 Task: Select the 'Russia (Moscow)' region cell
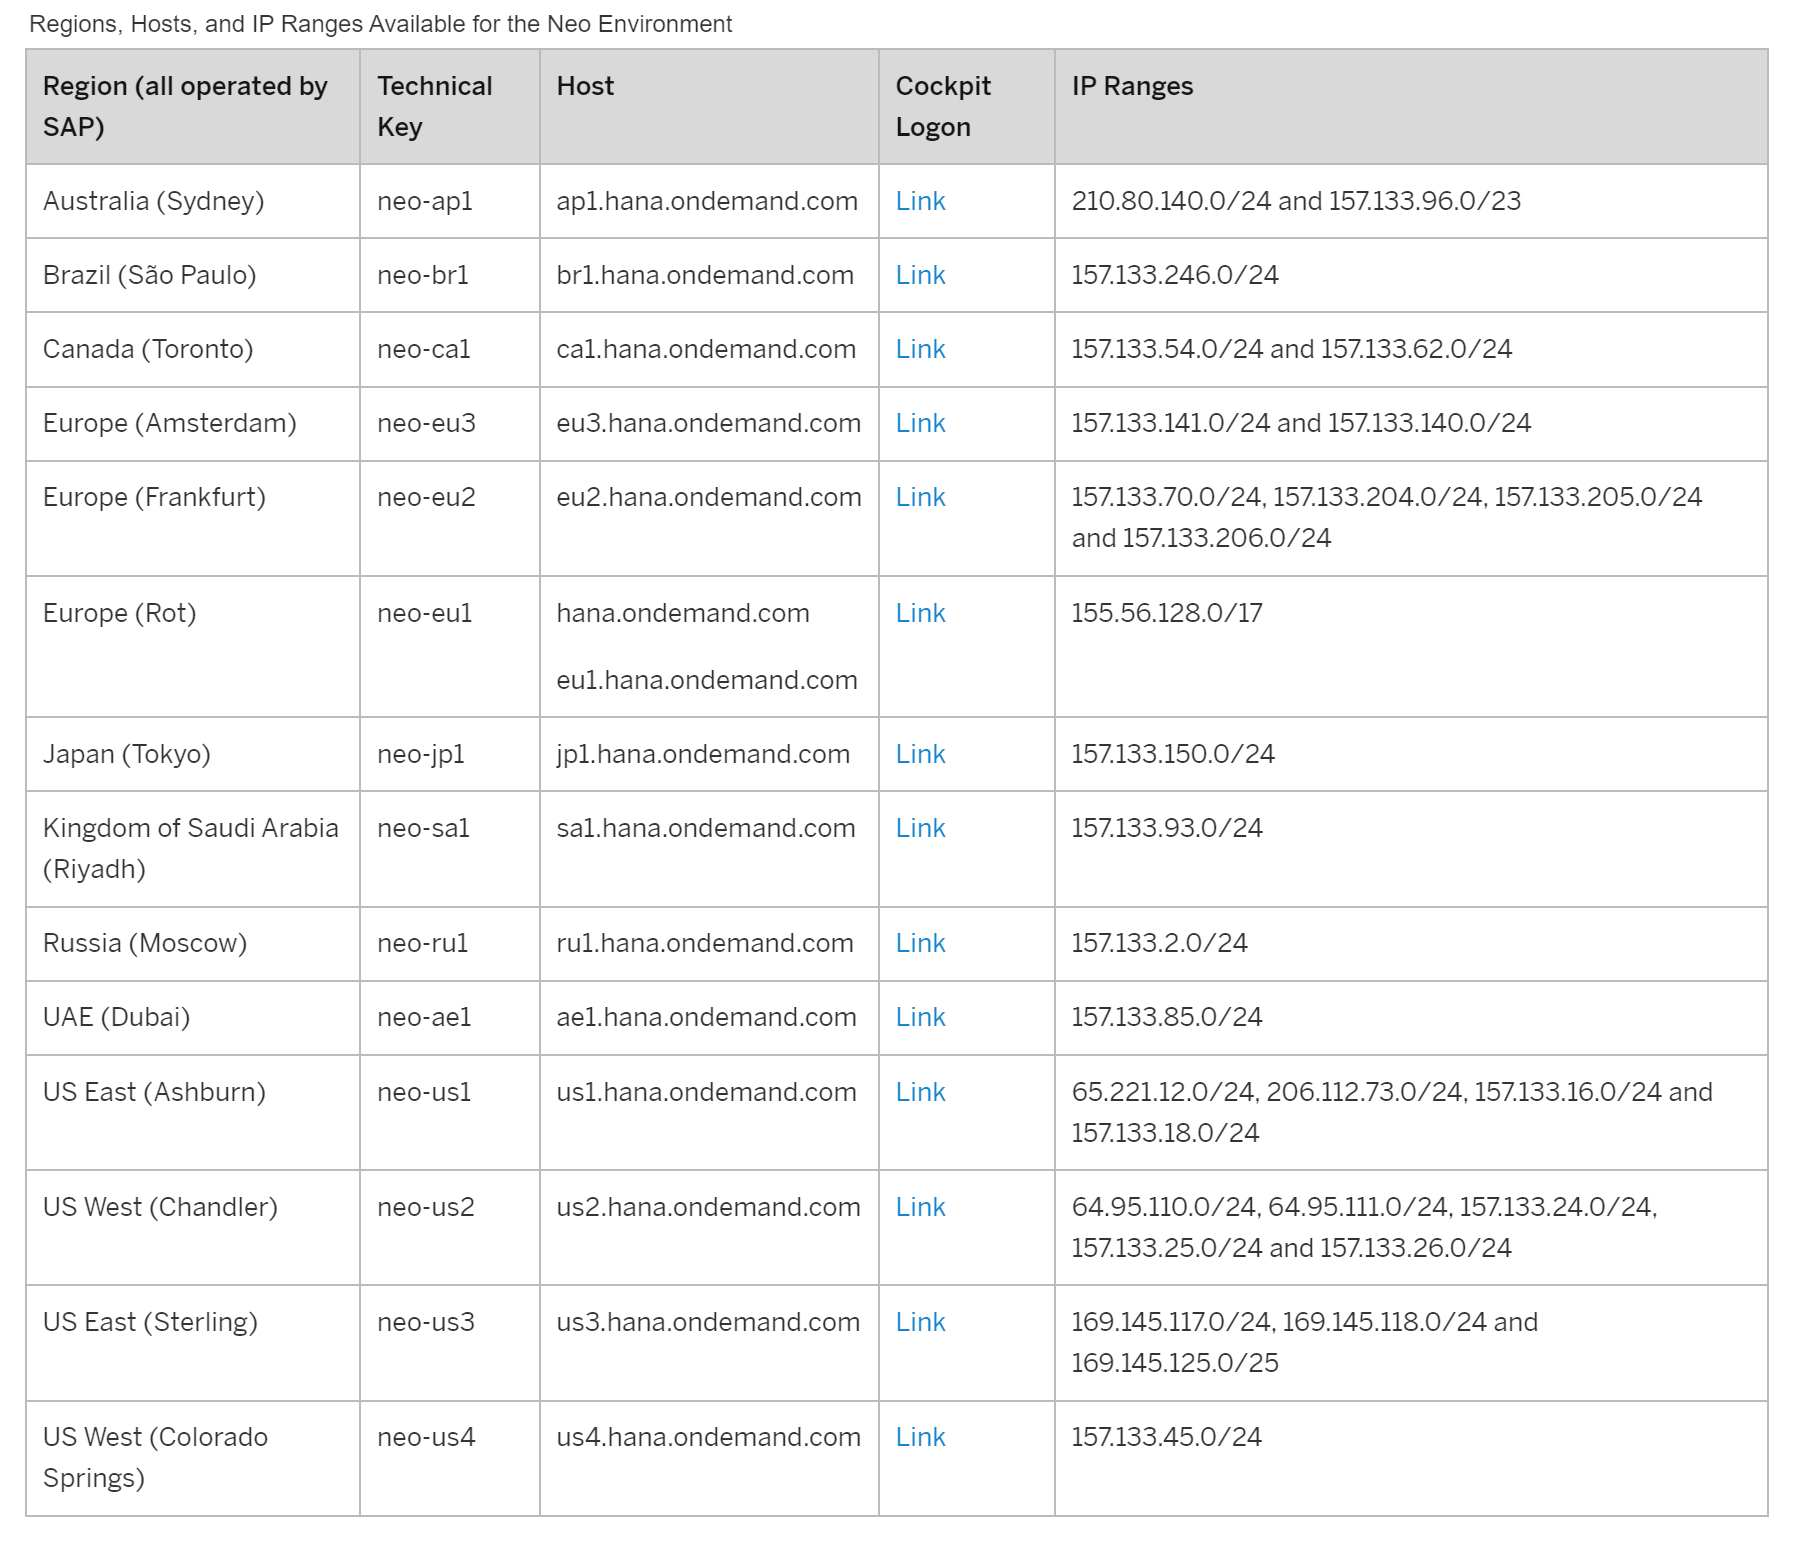(x=193, y=943)
